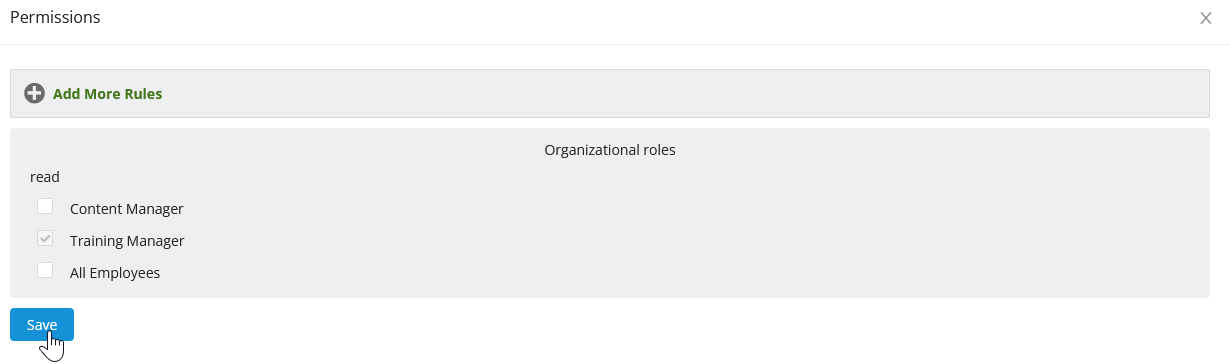Click the Organizational roles heading
This screenshot has width=1230, height=364.
610,150
